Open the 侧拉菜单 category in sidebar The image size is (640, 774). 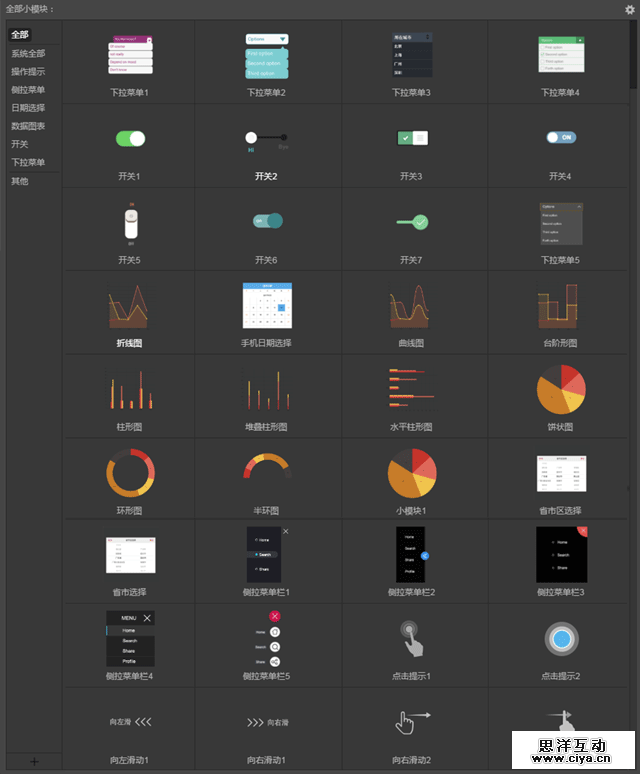(x=28, y=90)
